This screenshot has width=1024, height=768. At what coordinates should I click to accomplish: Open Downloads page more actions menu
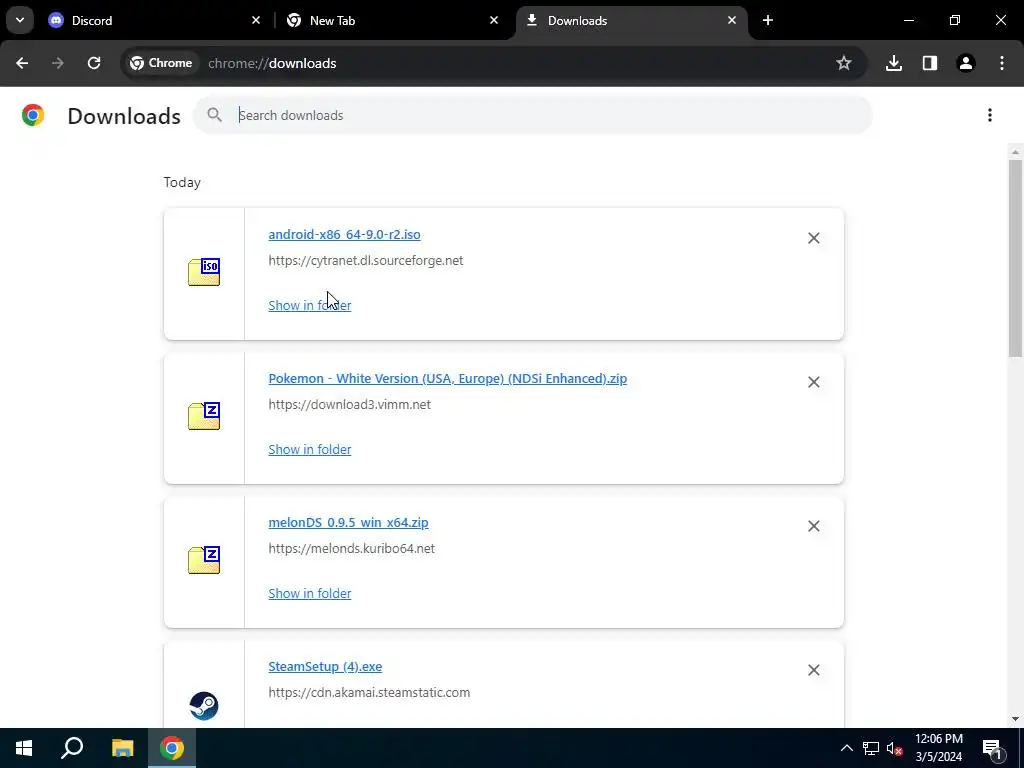pyautogui.click(x=989, y=115)
